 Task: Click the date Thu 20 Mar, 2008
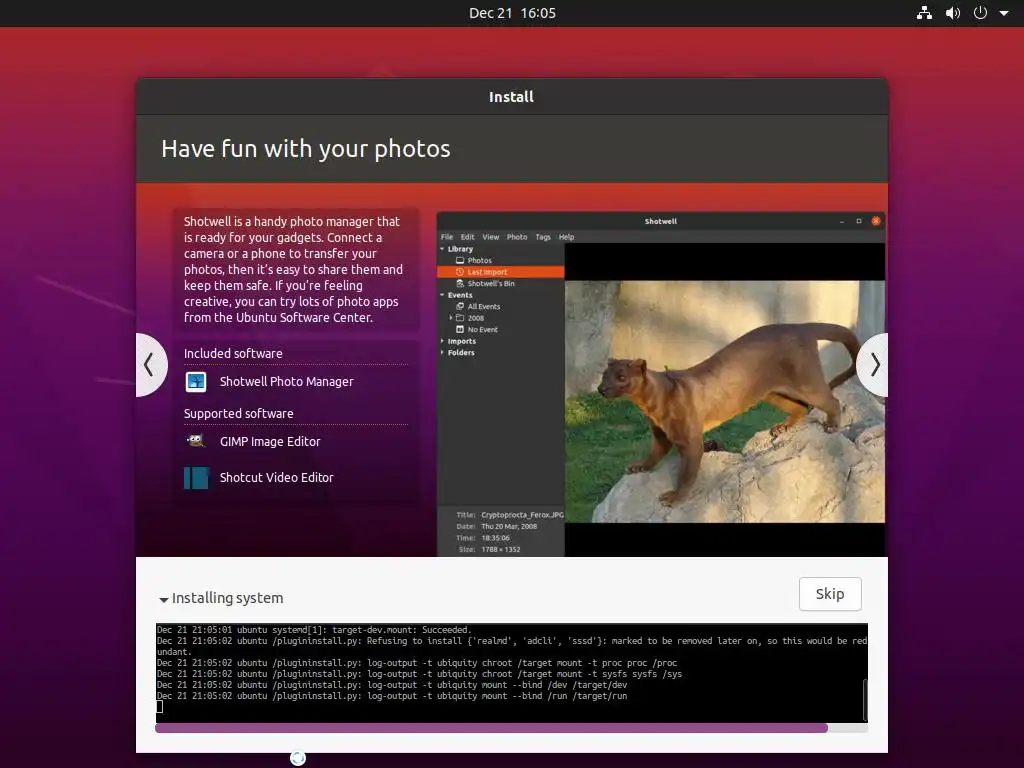point(509,526)
